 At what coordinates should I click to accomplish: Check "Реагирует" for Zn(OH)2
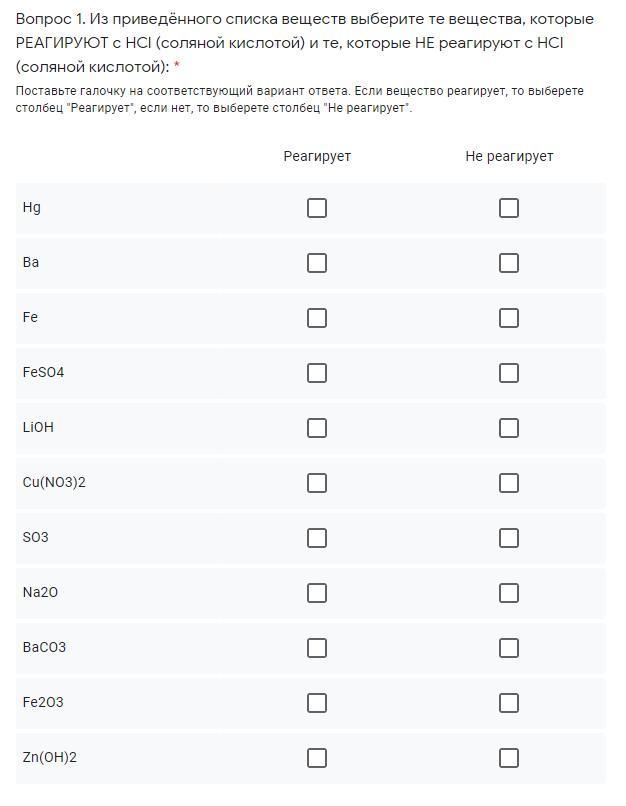[x=317, y=758]
